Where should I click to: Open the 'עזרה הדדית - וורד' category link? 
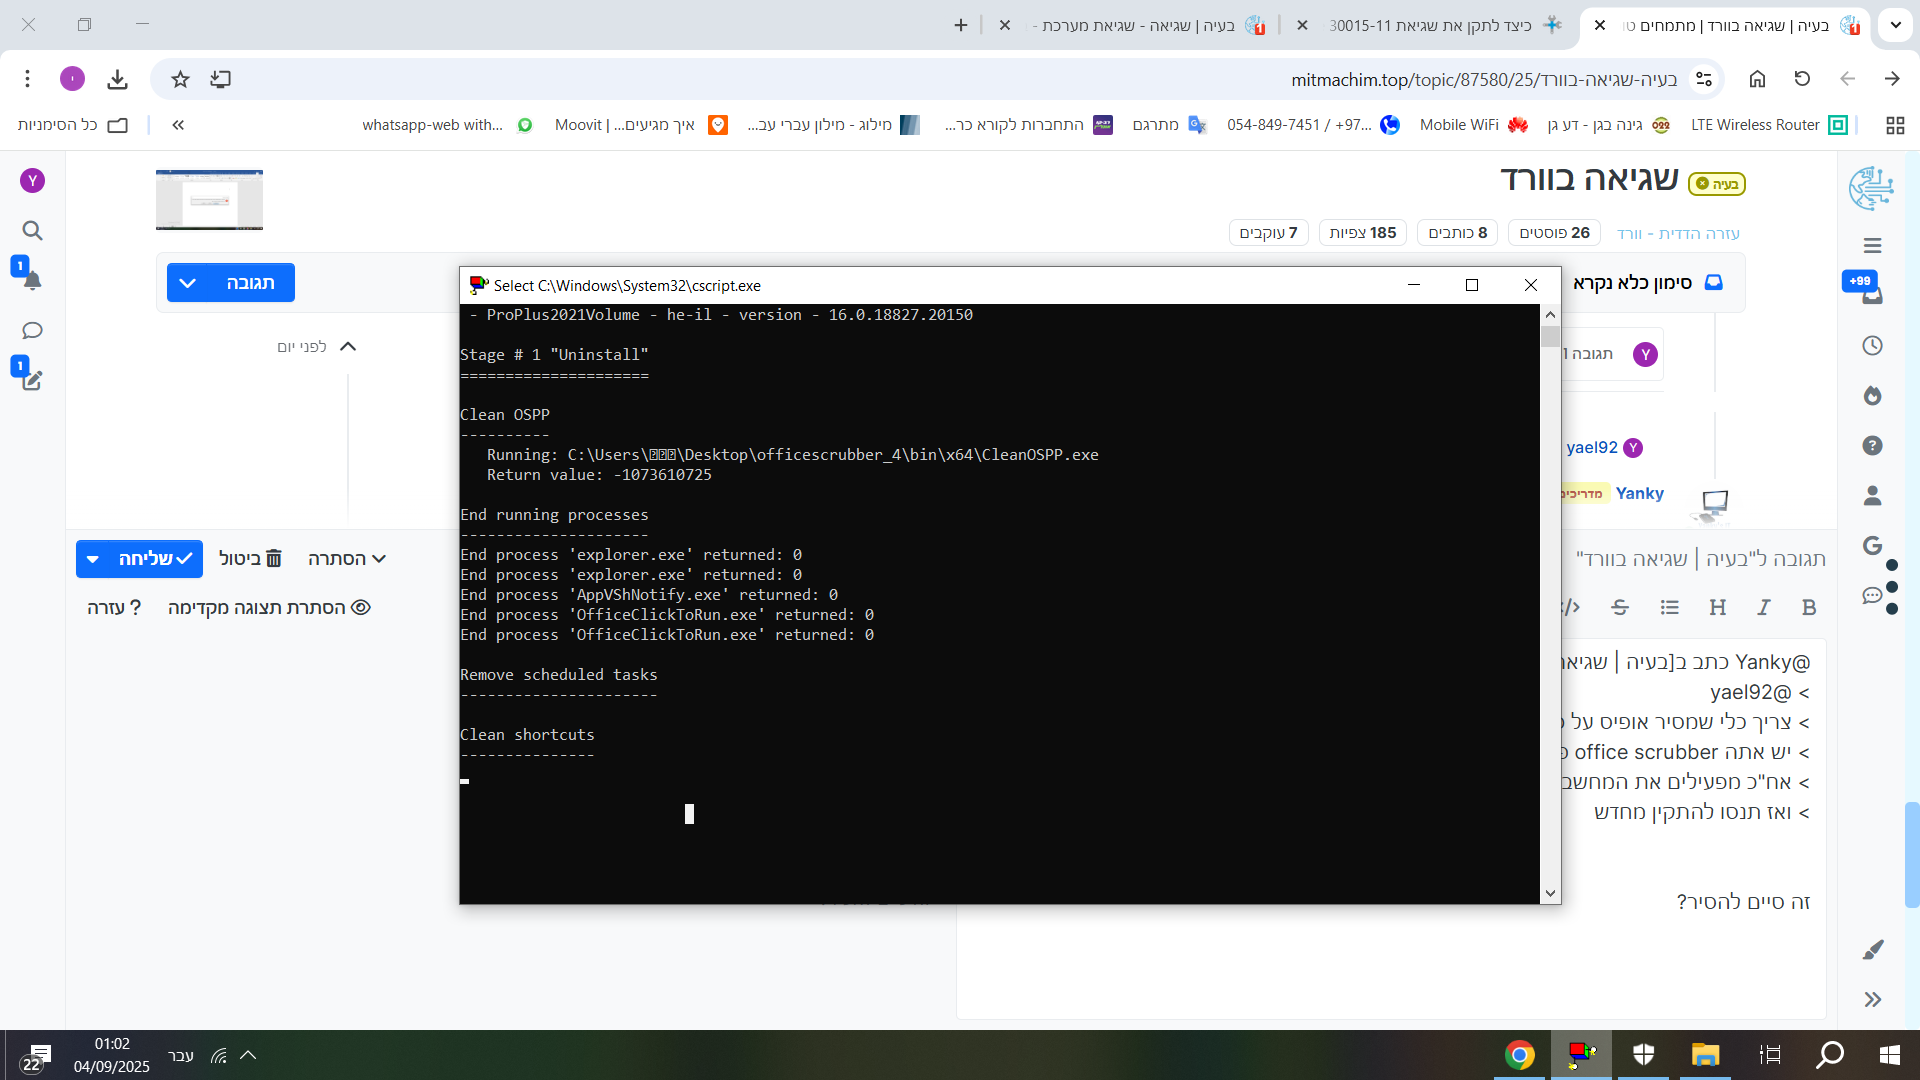pos(1678,233)
